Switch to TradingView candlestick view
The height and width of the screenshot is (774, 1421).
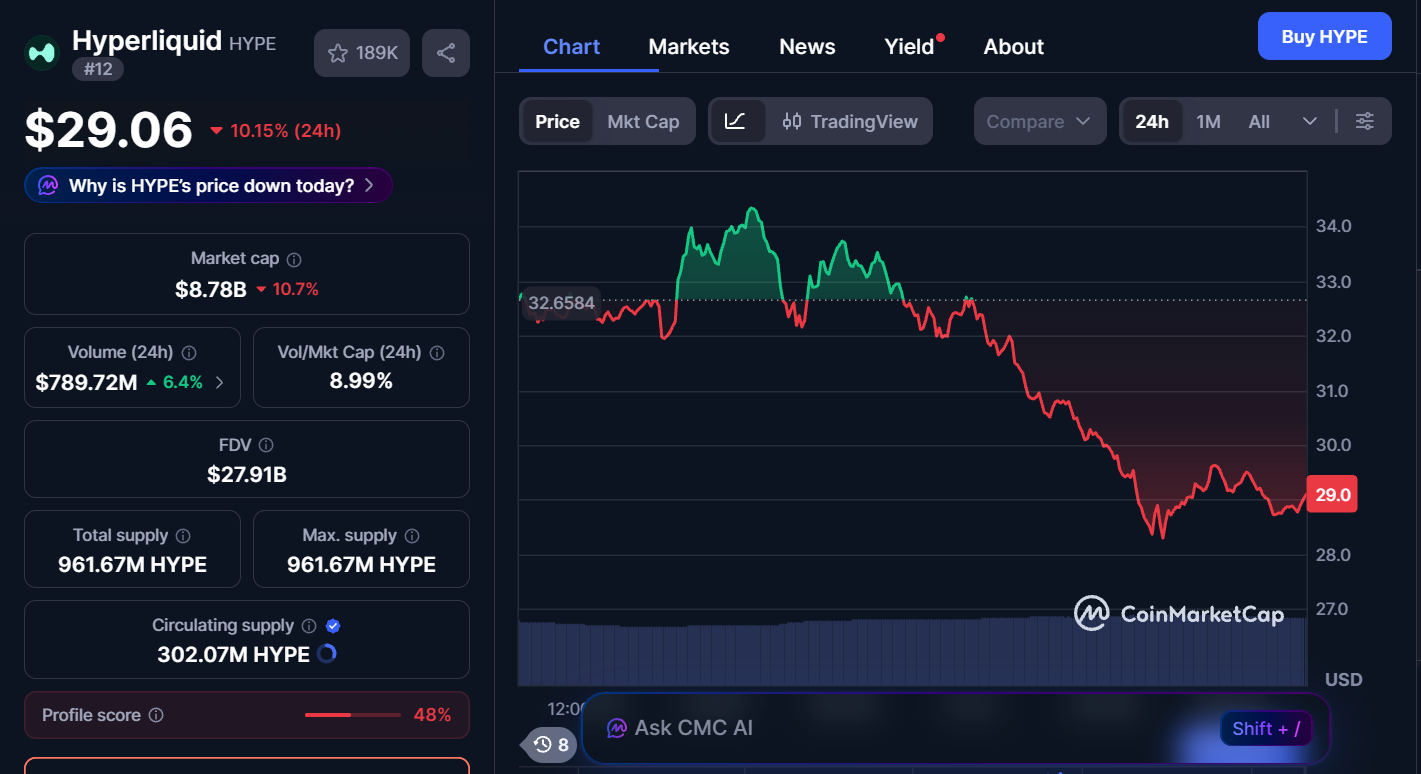tap(850, 121)
